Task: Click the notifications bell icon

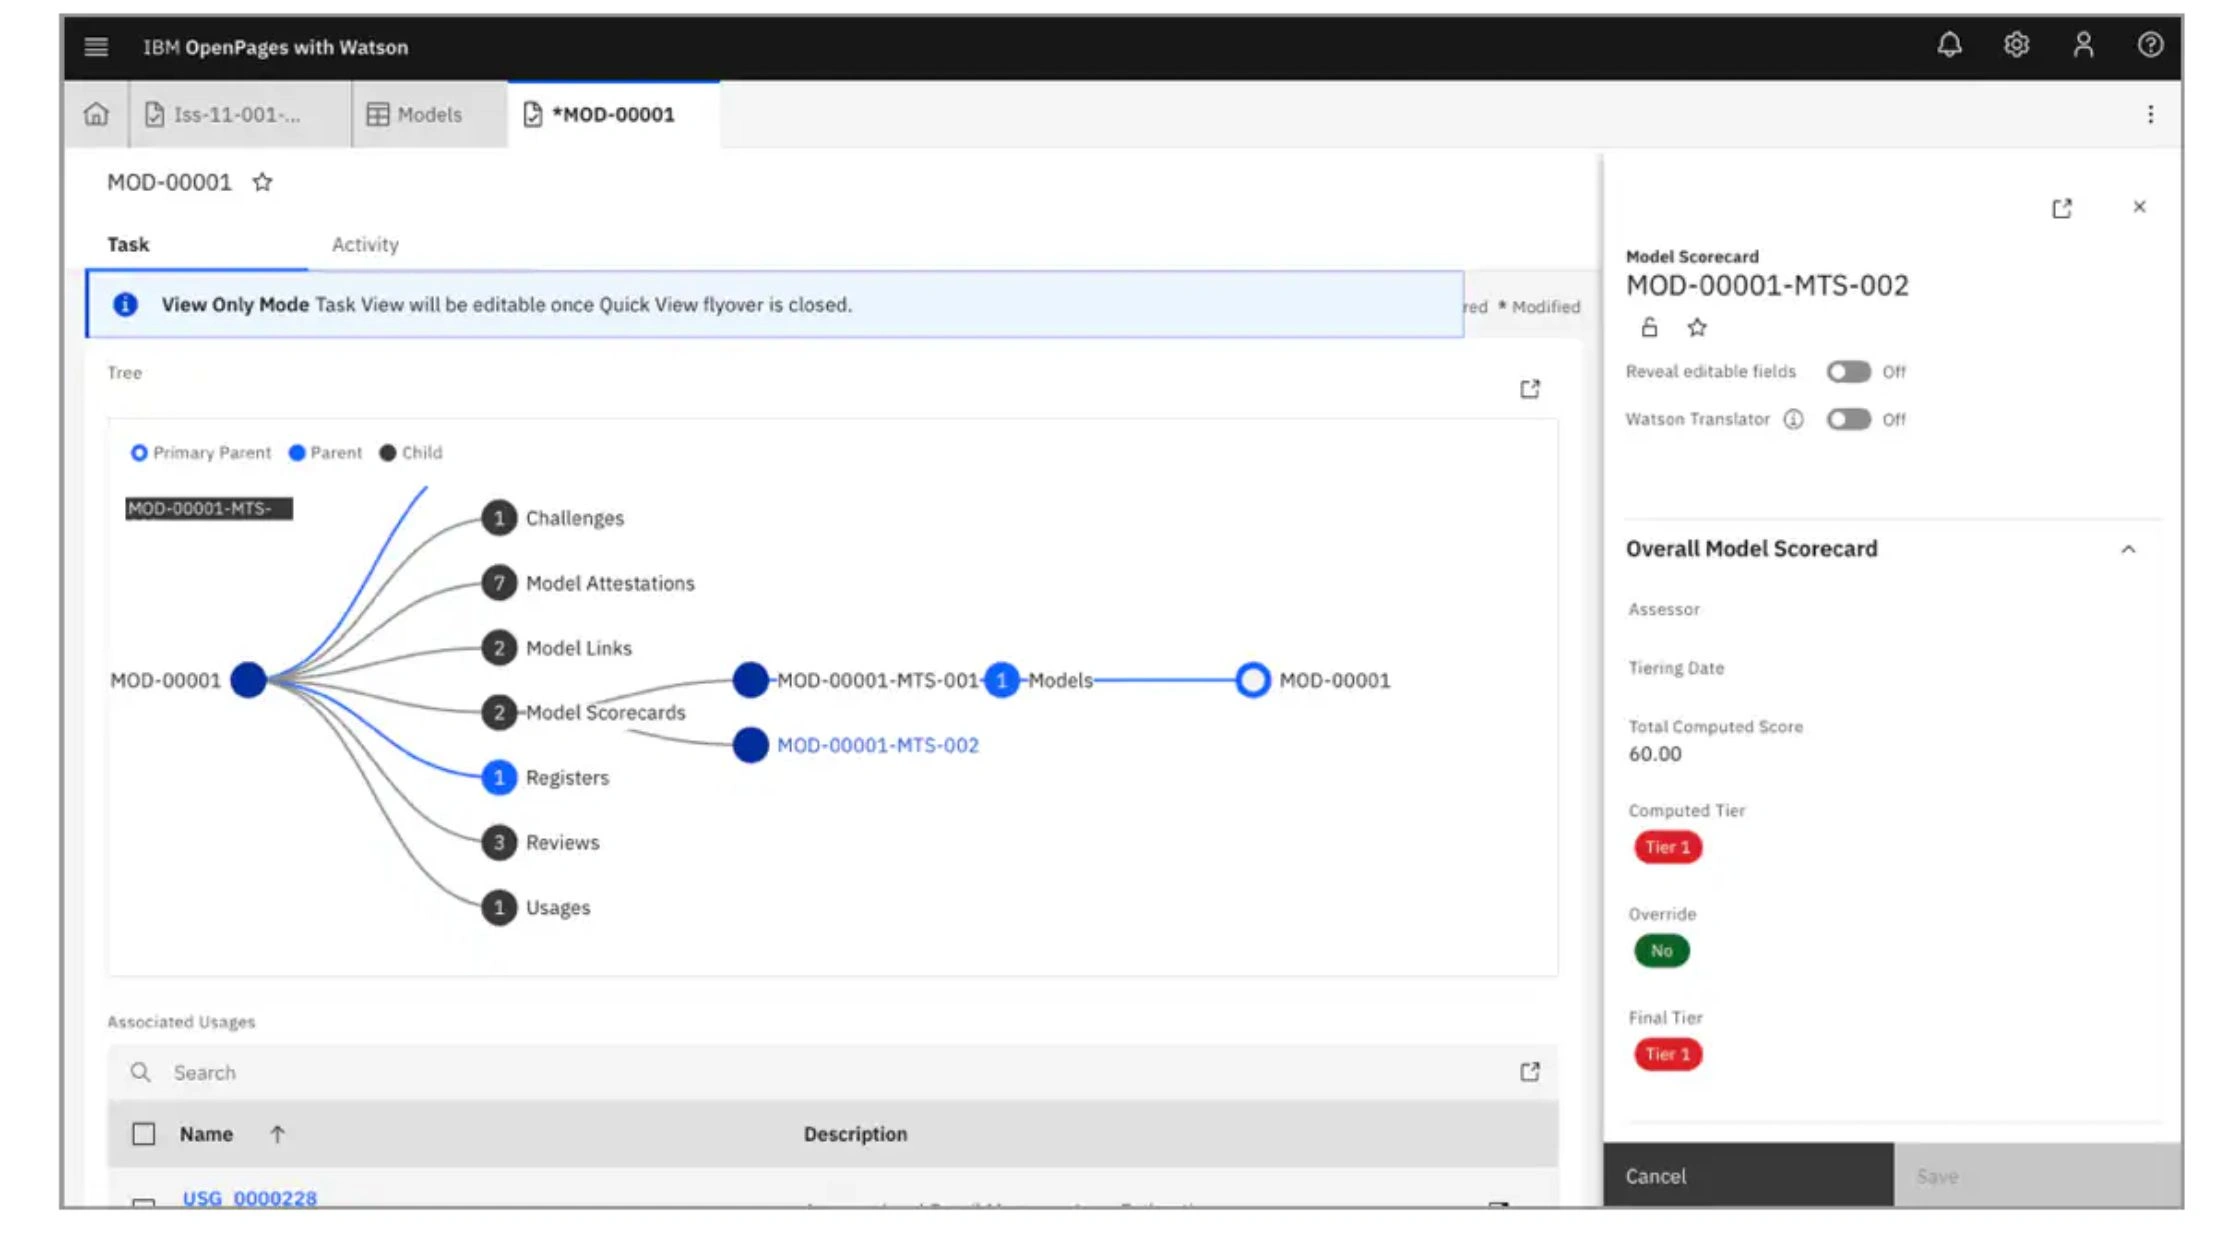Action: click(x=1949, y=45)
